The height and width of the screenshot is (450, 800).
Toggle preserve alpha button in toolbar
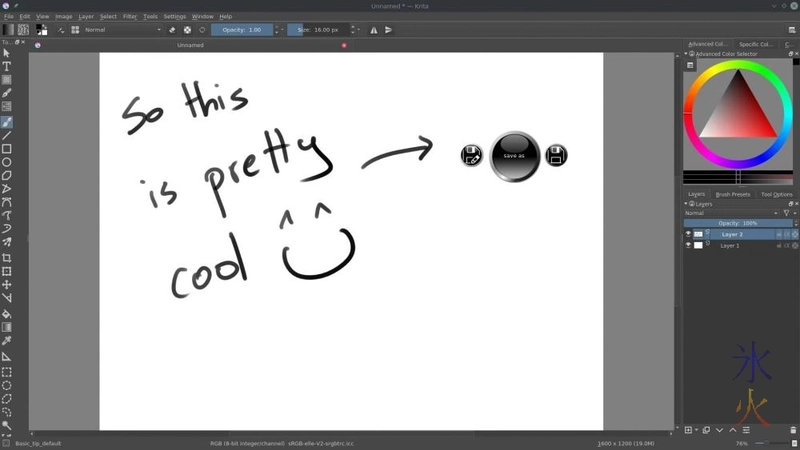click(187, 30)
